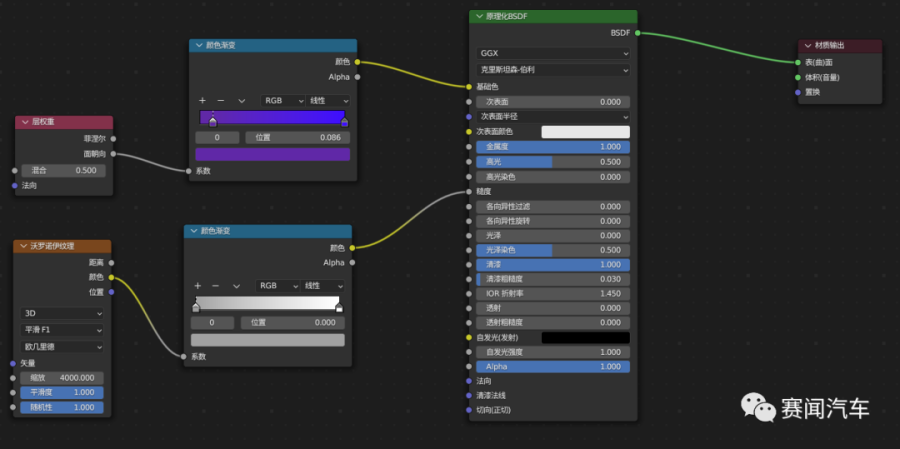Screen dimensions: 900x449
Task: Click the minus icon on the grayscale color ramp
Action: [x=215, y=286]
